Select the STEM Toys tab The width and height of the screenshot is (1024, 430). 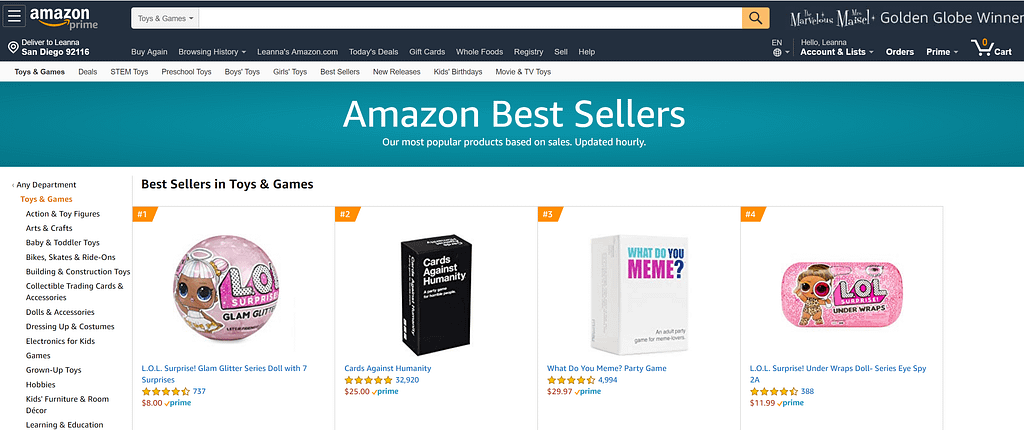click(x=129, y=72)
